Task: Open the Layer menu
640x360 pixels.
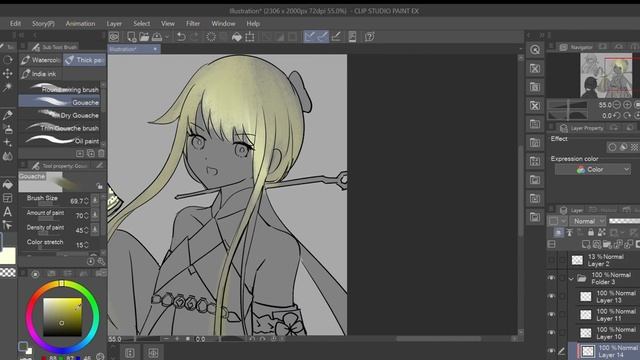Action: click(114, 24)
